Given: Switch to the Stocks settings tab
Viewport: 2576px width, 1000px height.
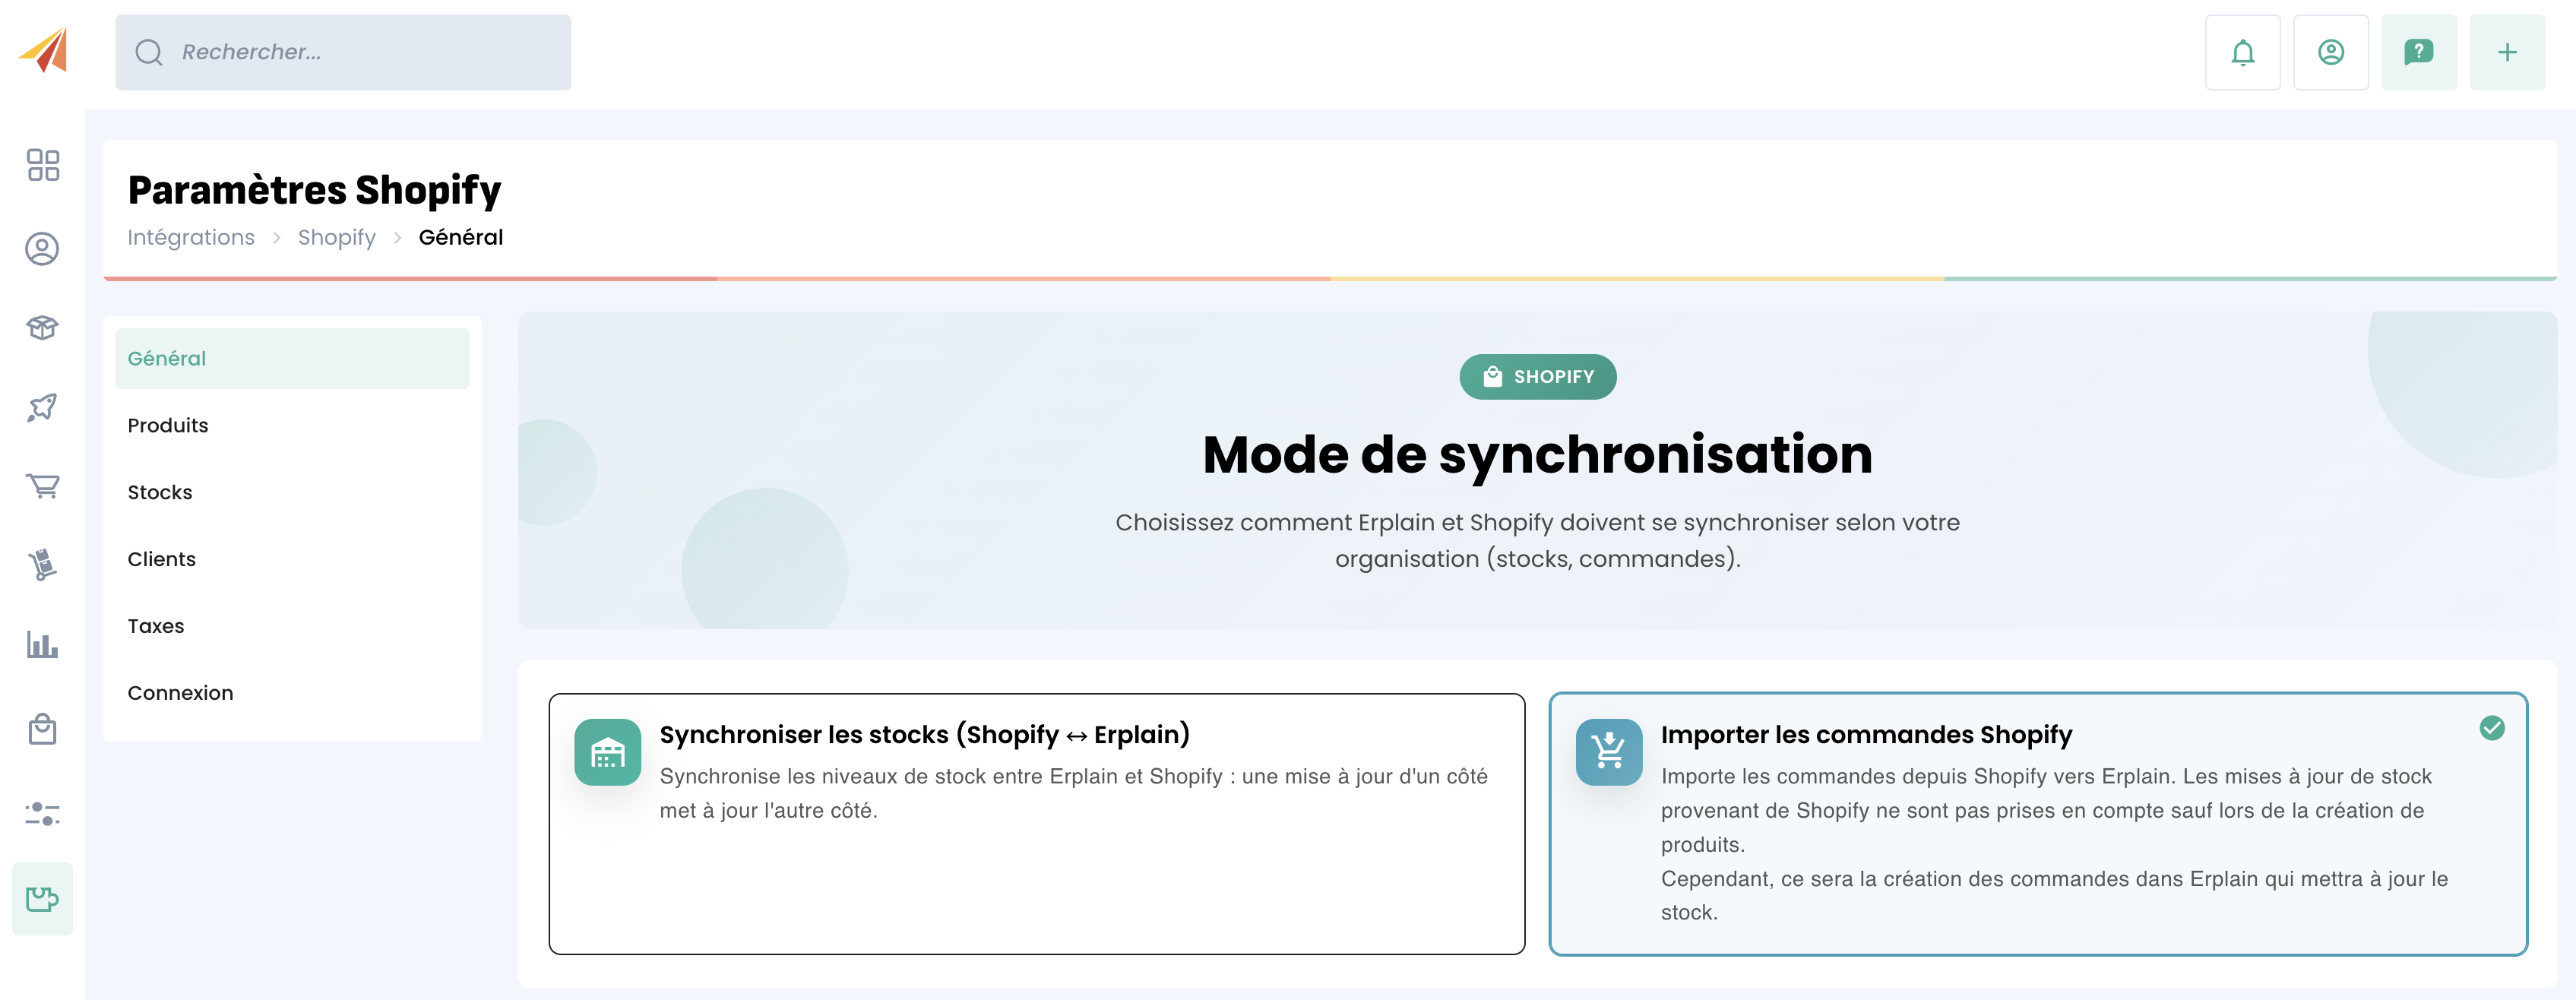Looking at the screenshot, I should pyautogui.click(x=160, y=492).
